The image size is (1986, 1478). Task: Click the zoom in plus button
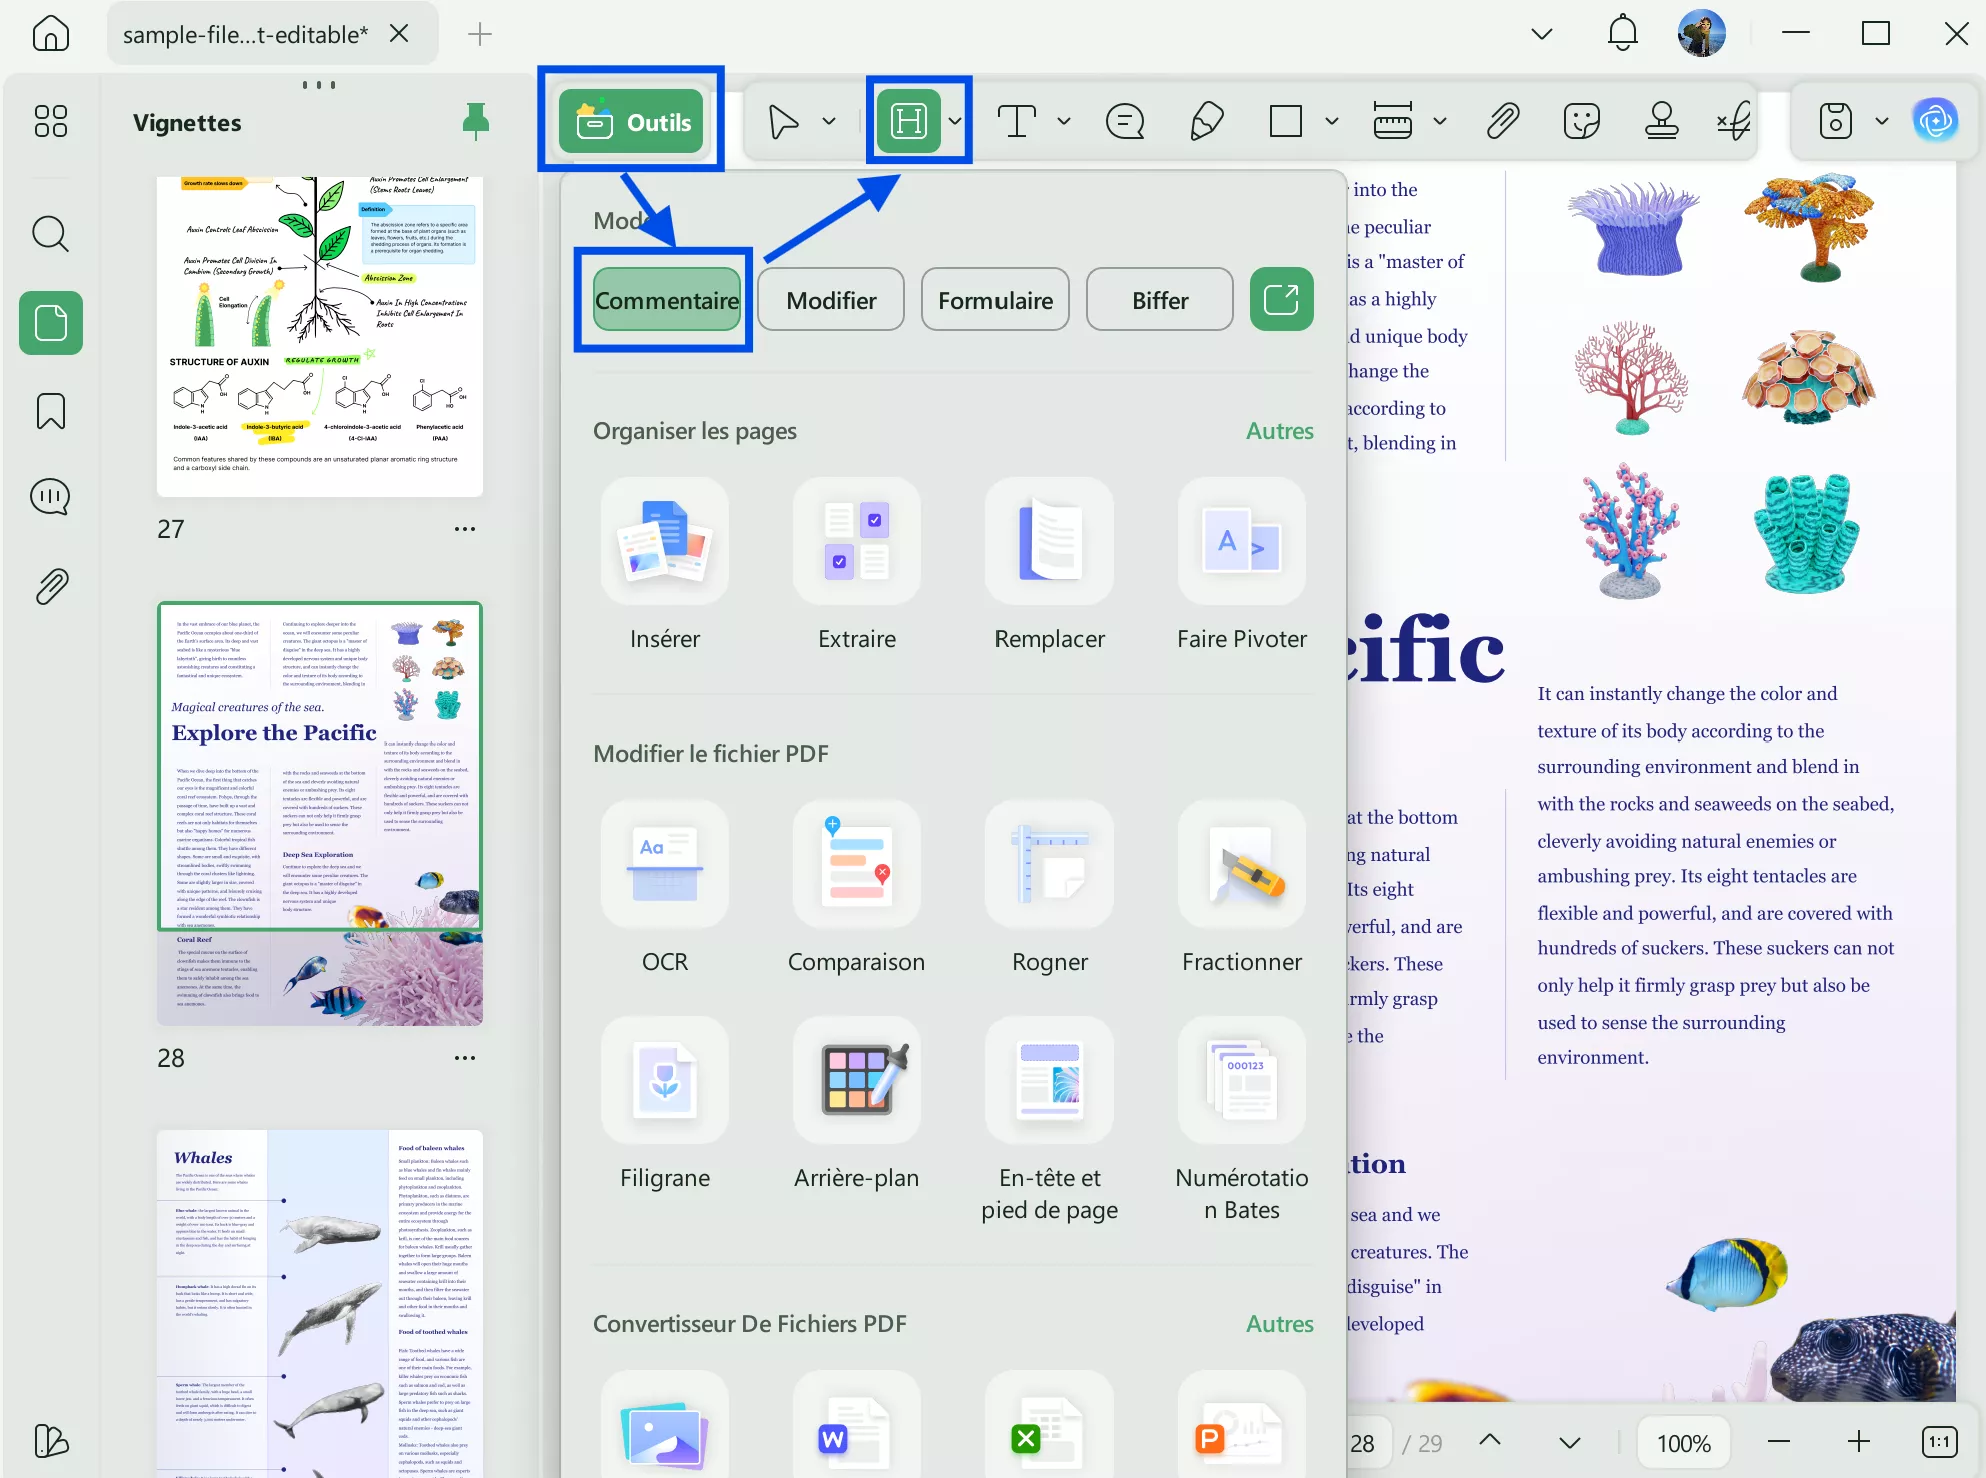(x=1858, y=1442)
